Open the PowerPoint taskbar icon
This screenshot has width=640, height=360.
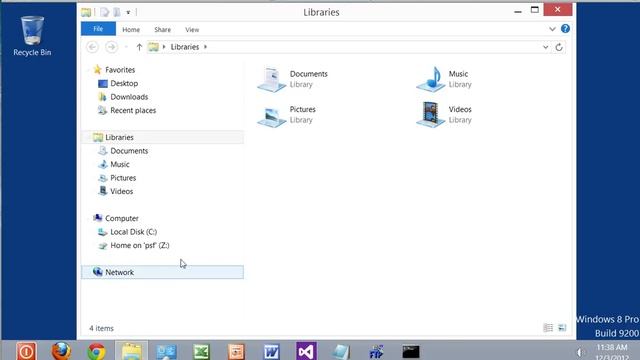click(236, 351)
